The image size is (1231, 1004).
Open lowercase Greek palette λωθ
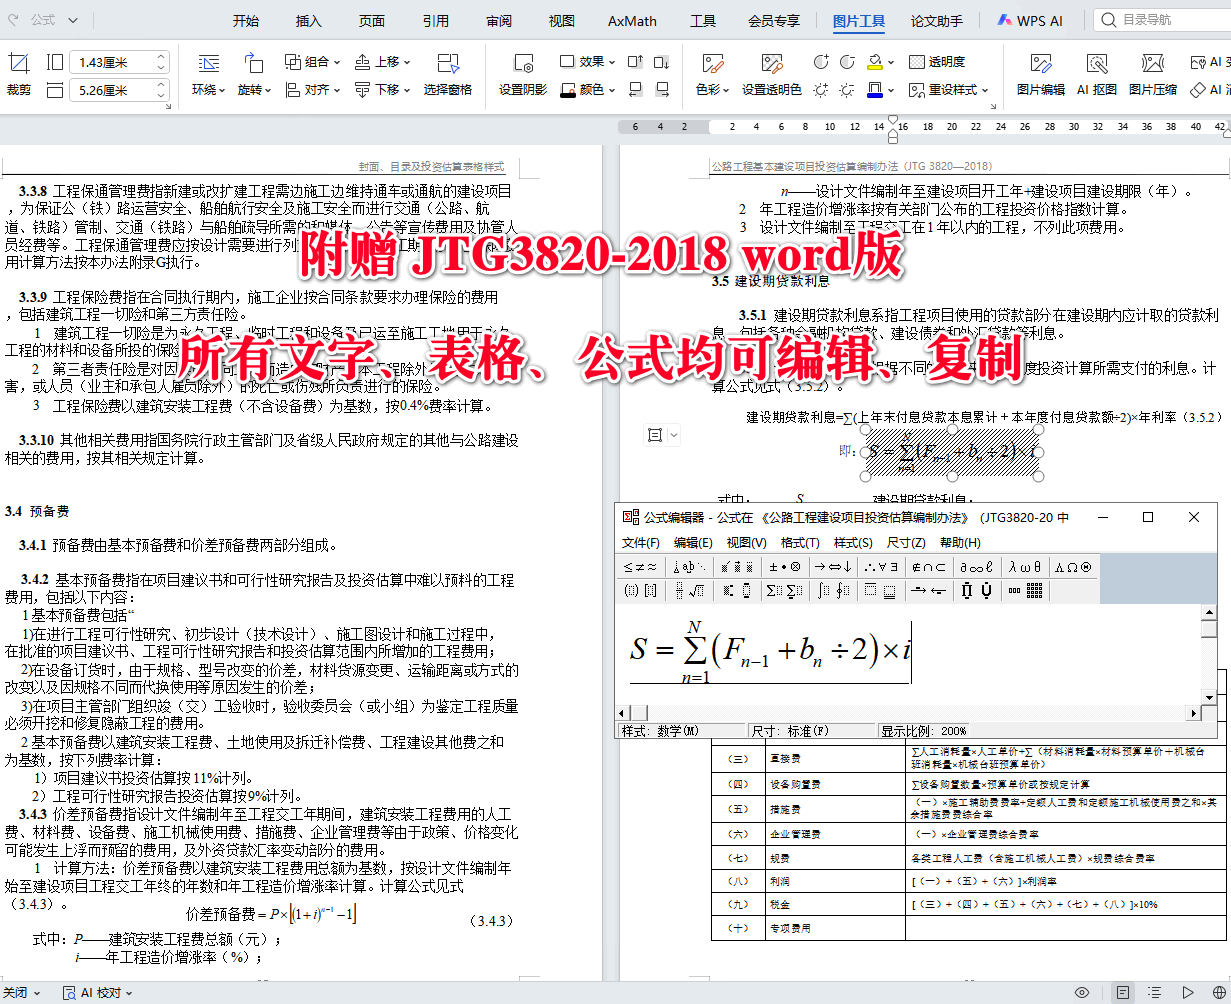(x=1026, y=567)
